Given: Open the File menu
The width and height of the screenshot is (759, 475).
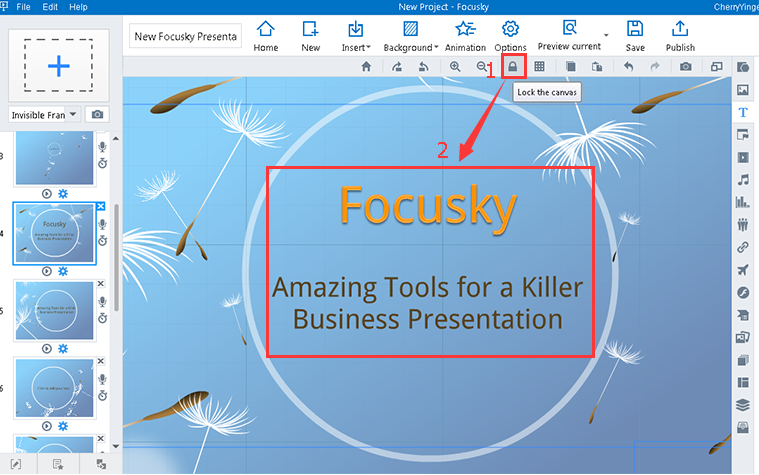Looking at the screenshot, I should pos(23,7).
